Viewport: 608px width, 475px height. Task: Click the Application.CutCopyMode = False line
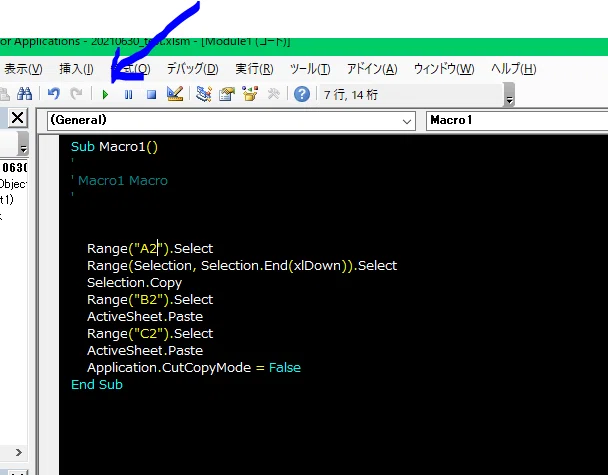(x=194, y=368)
